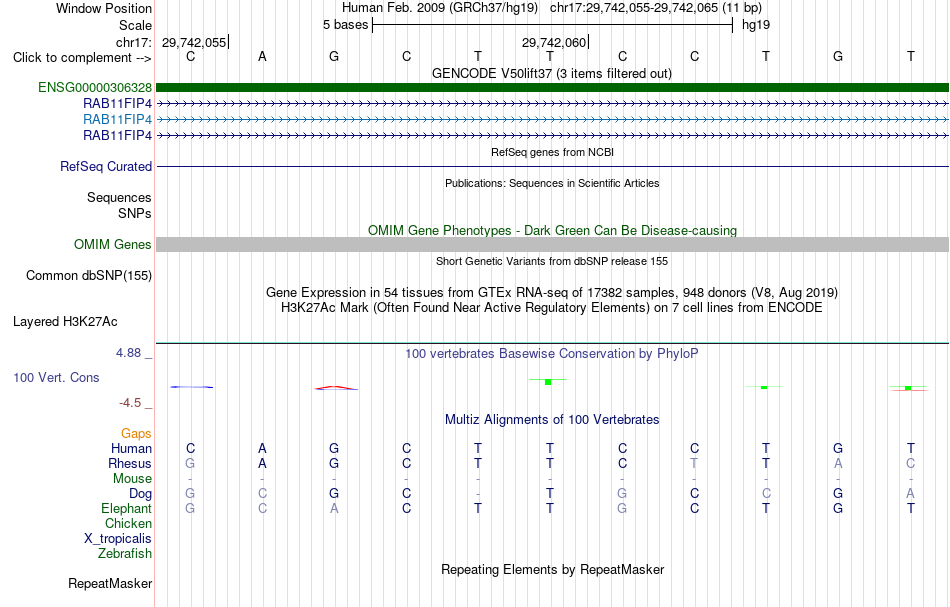
Task: Click the Window Position label
Action: 104,8
